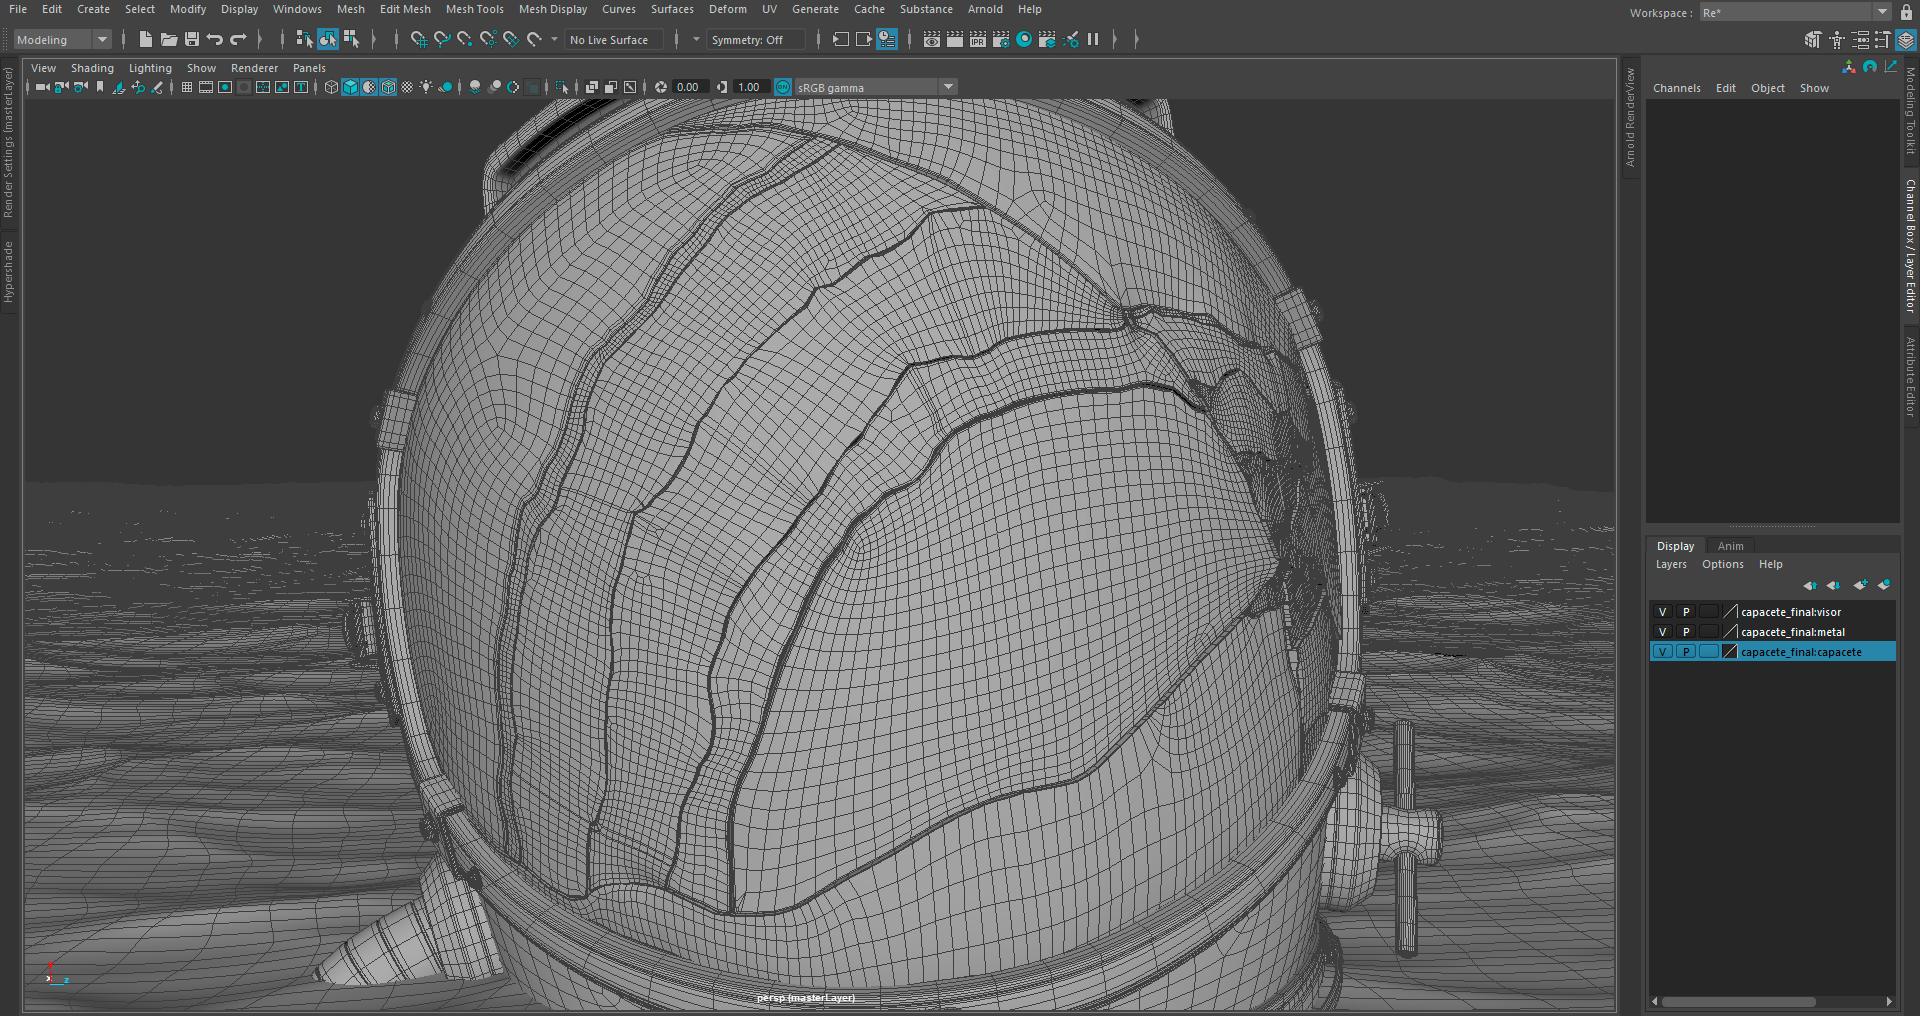
Task: Expand the sRGB gamma view transform dropdown
Action: [x=948, y=87]
